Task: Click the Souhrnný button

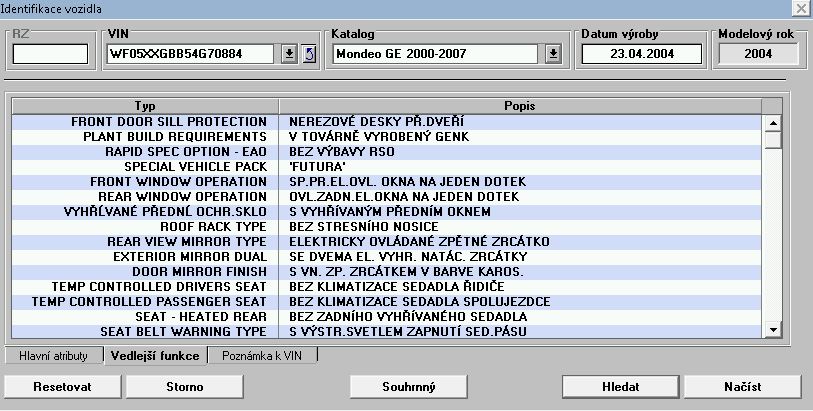Action: coord(410,386)
